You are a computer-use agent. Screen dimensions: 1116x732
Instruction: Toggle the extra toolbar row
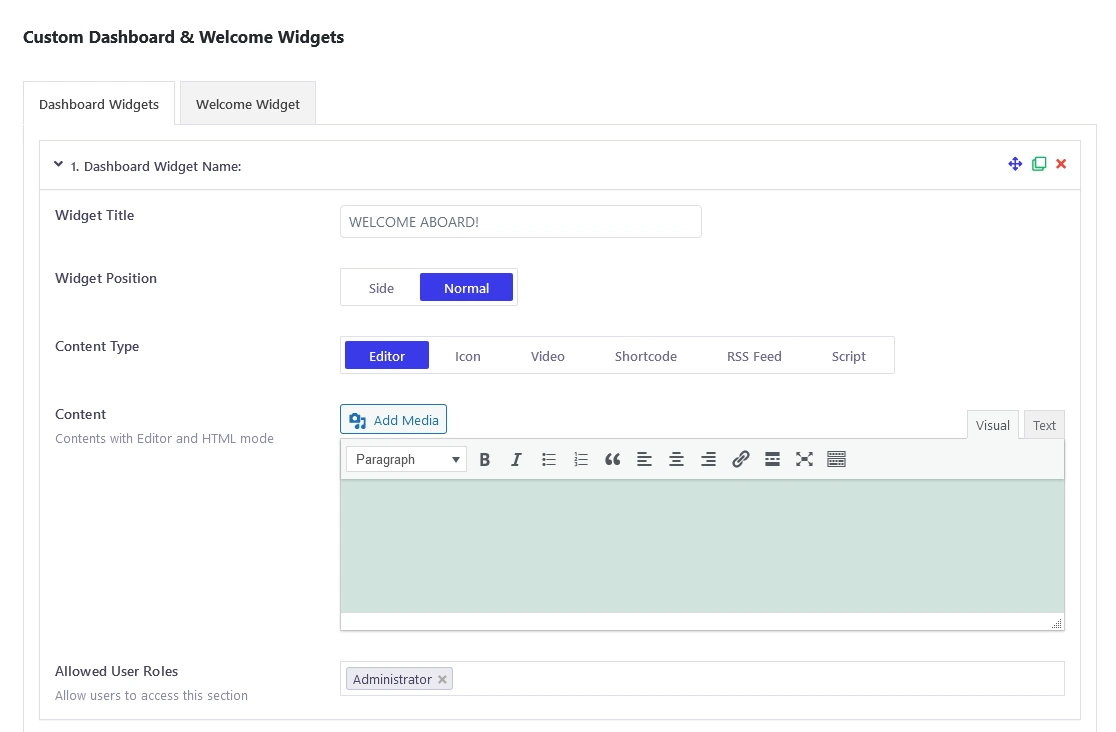point(836,459)
